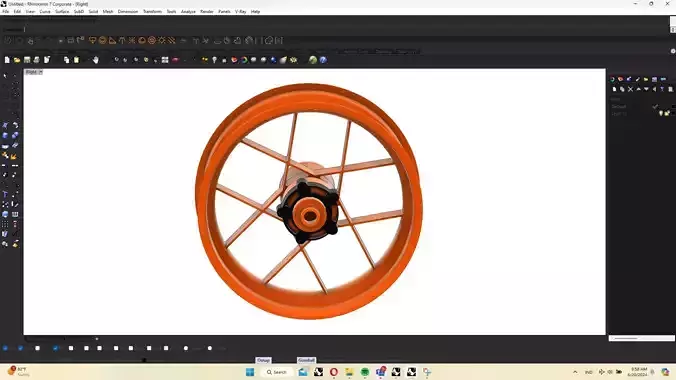Click the blue Help question mark icon
Screen dimensions: 676x380
pyautogui.click(x=323, y=60)
